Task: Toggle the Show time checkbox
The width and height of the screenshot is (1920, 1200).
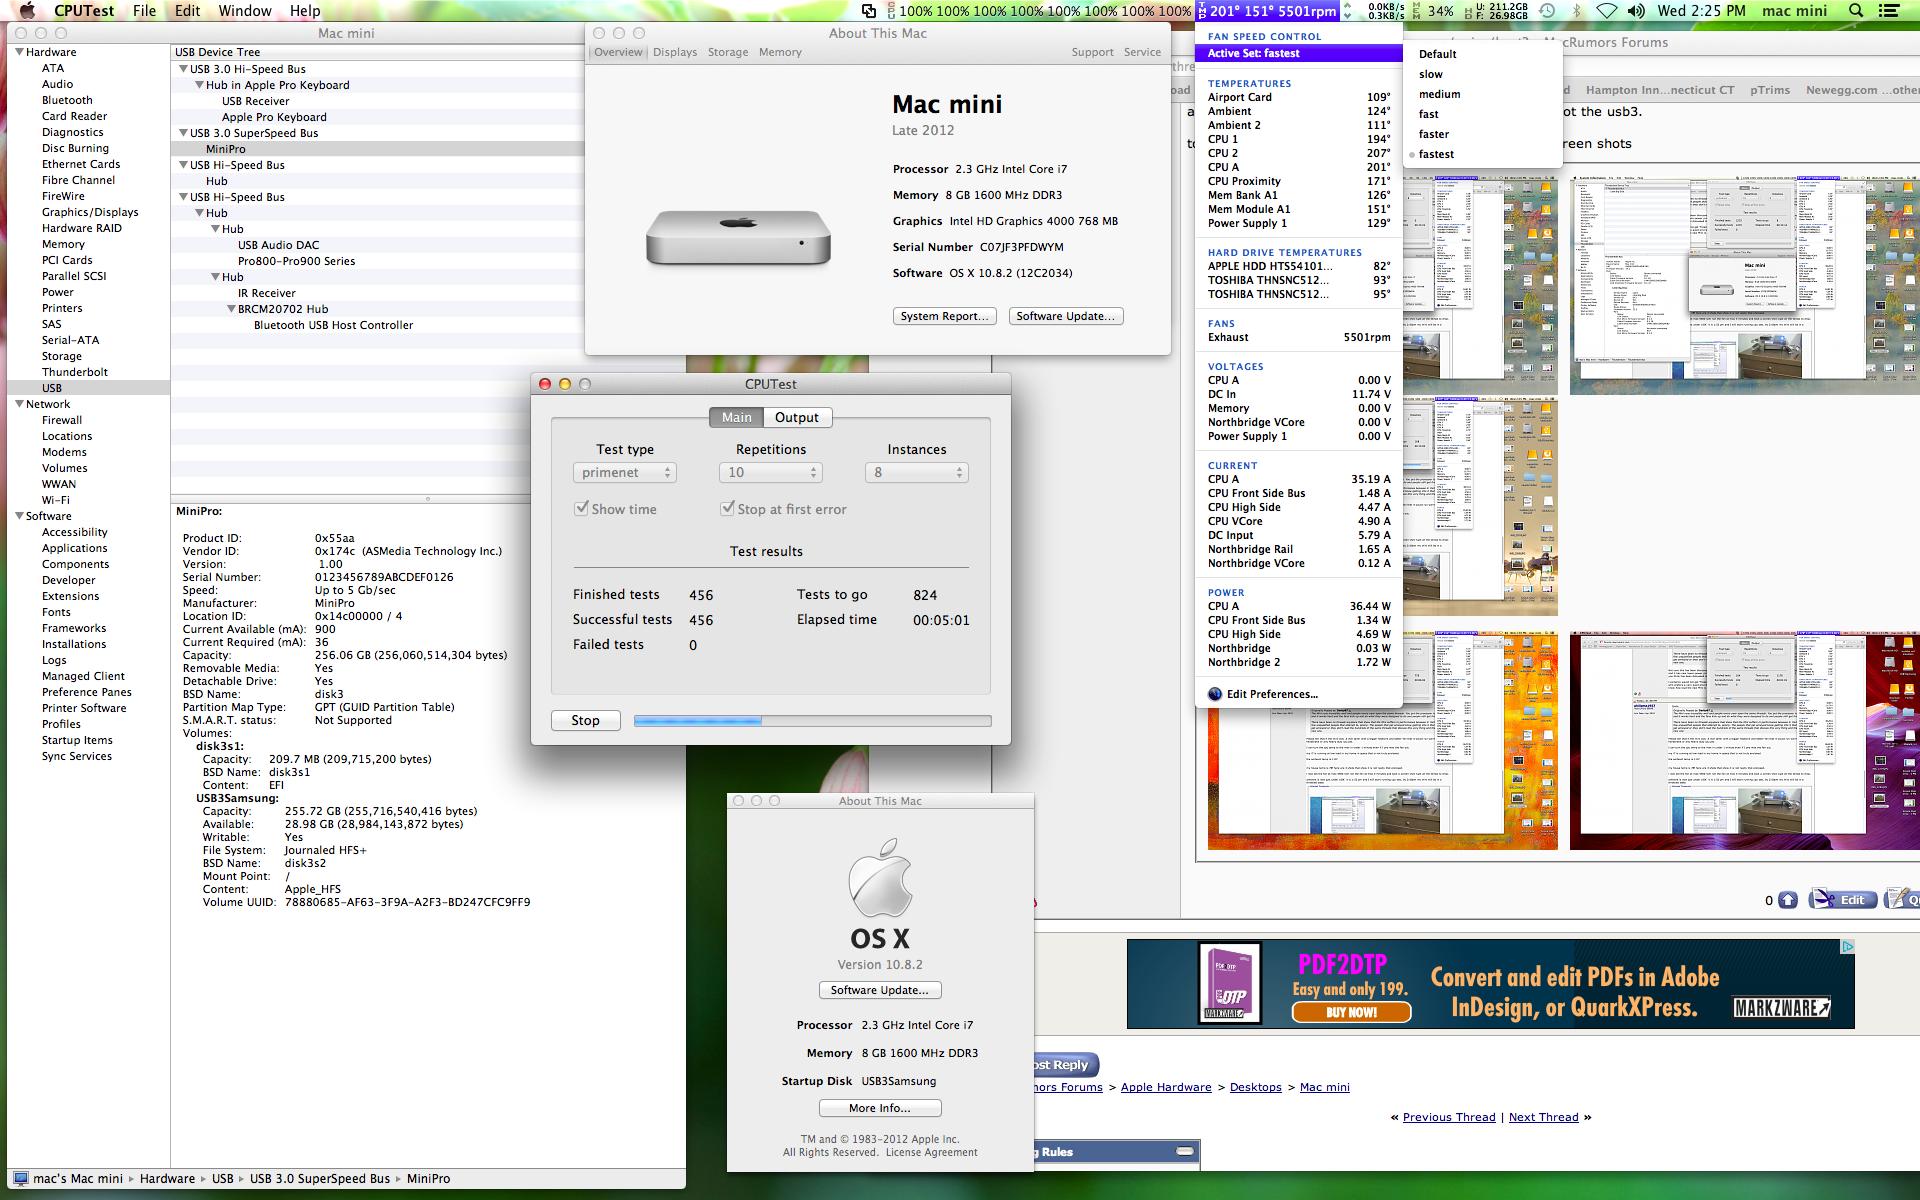Action: tap(581, 509)
